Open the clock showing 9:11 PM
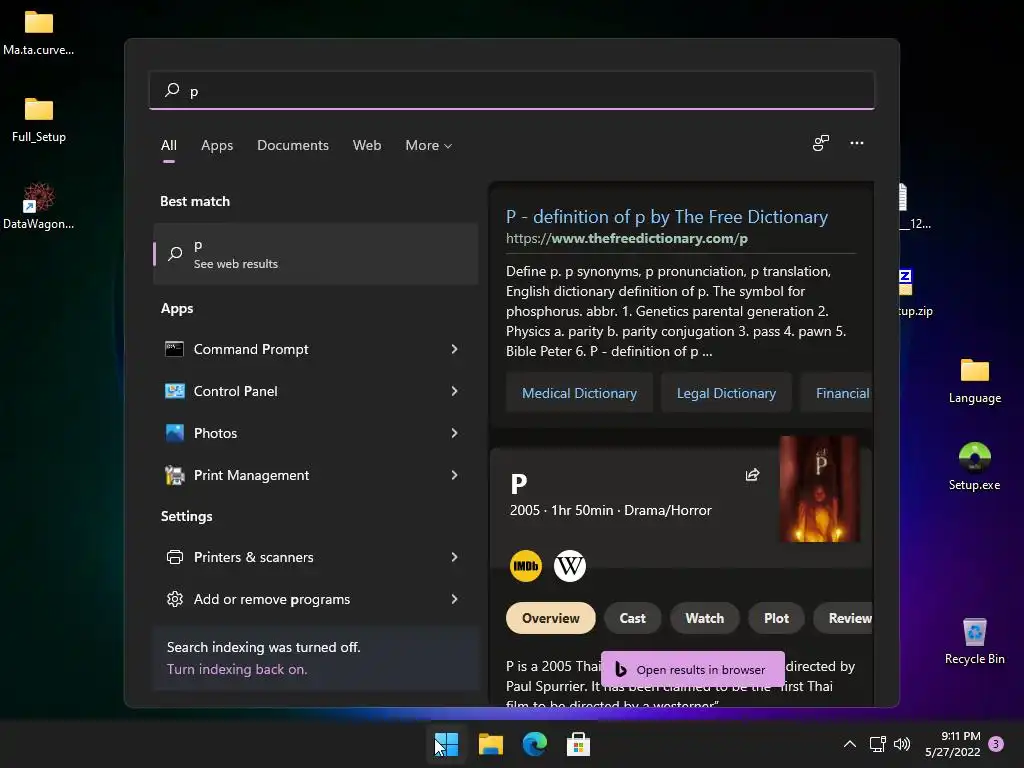This screenshot has height=768, width=1024. 953,744
